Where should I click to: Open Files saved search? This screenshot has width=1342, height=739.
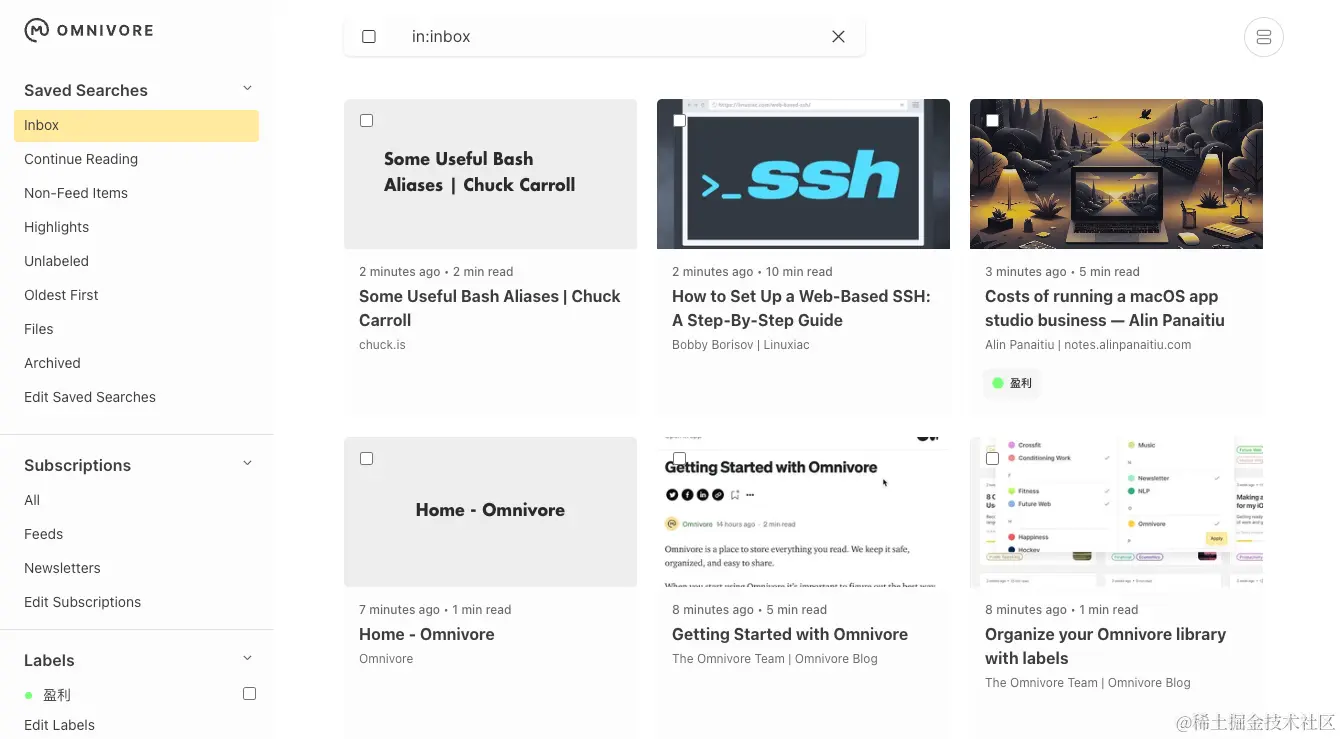click(39, 329)
